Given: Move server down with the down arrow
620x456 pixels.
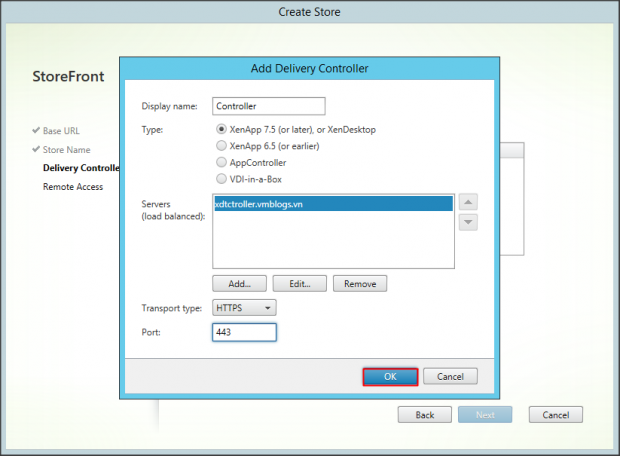Looking at the screenshot, I should (467, 222).
